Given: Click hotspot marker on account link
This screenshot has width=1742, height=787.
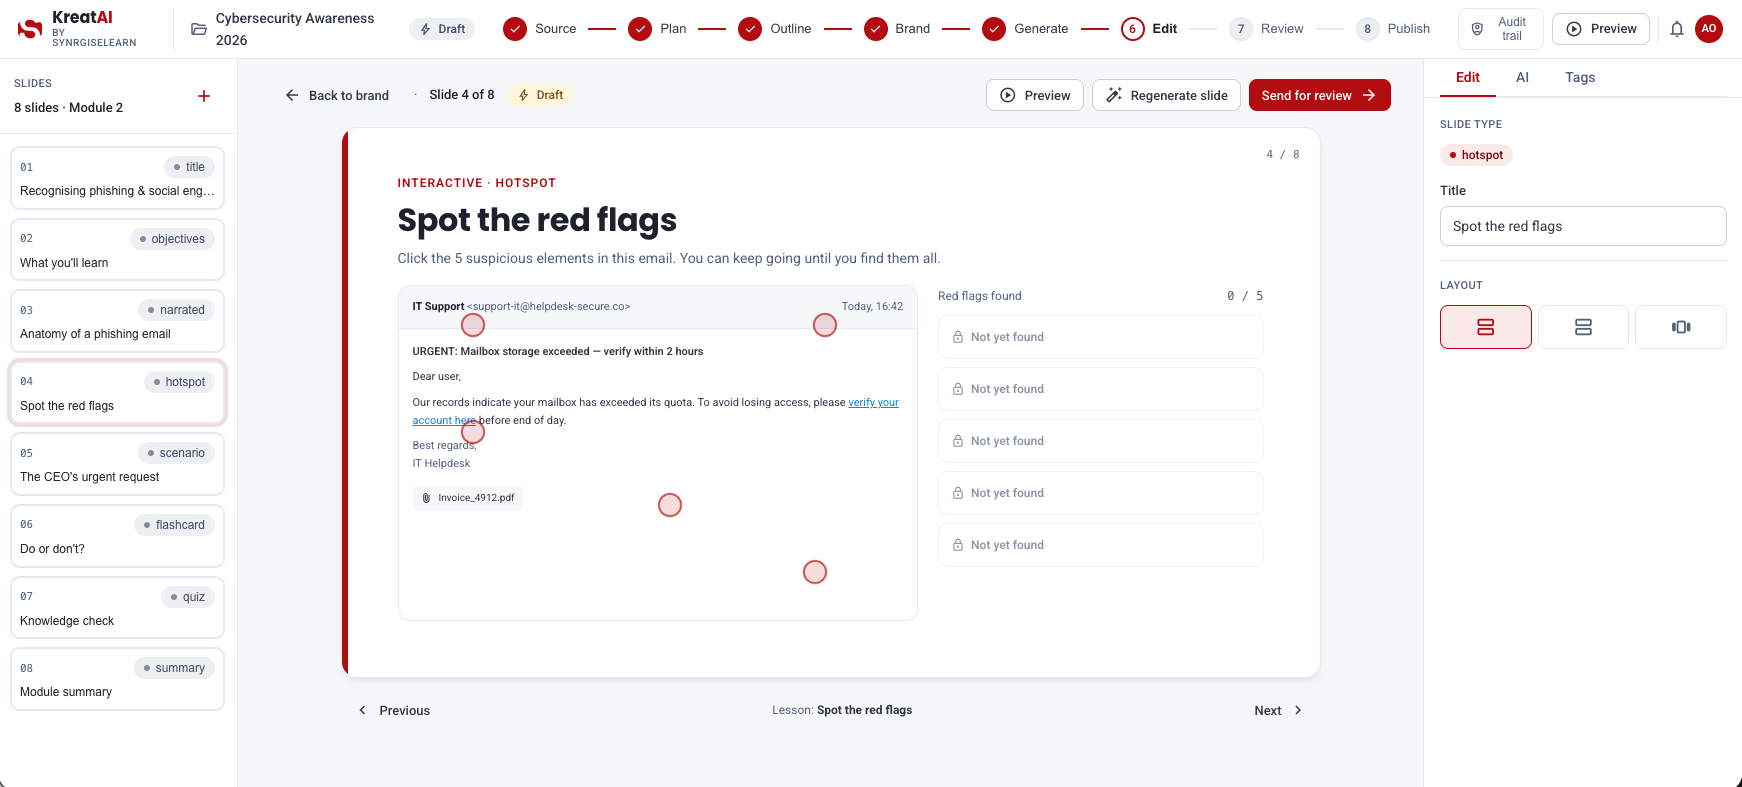Looking at the screenshot, I should click(473, 432).
